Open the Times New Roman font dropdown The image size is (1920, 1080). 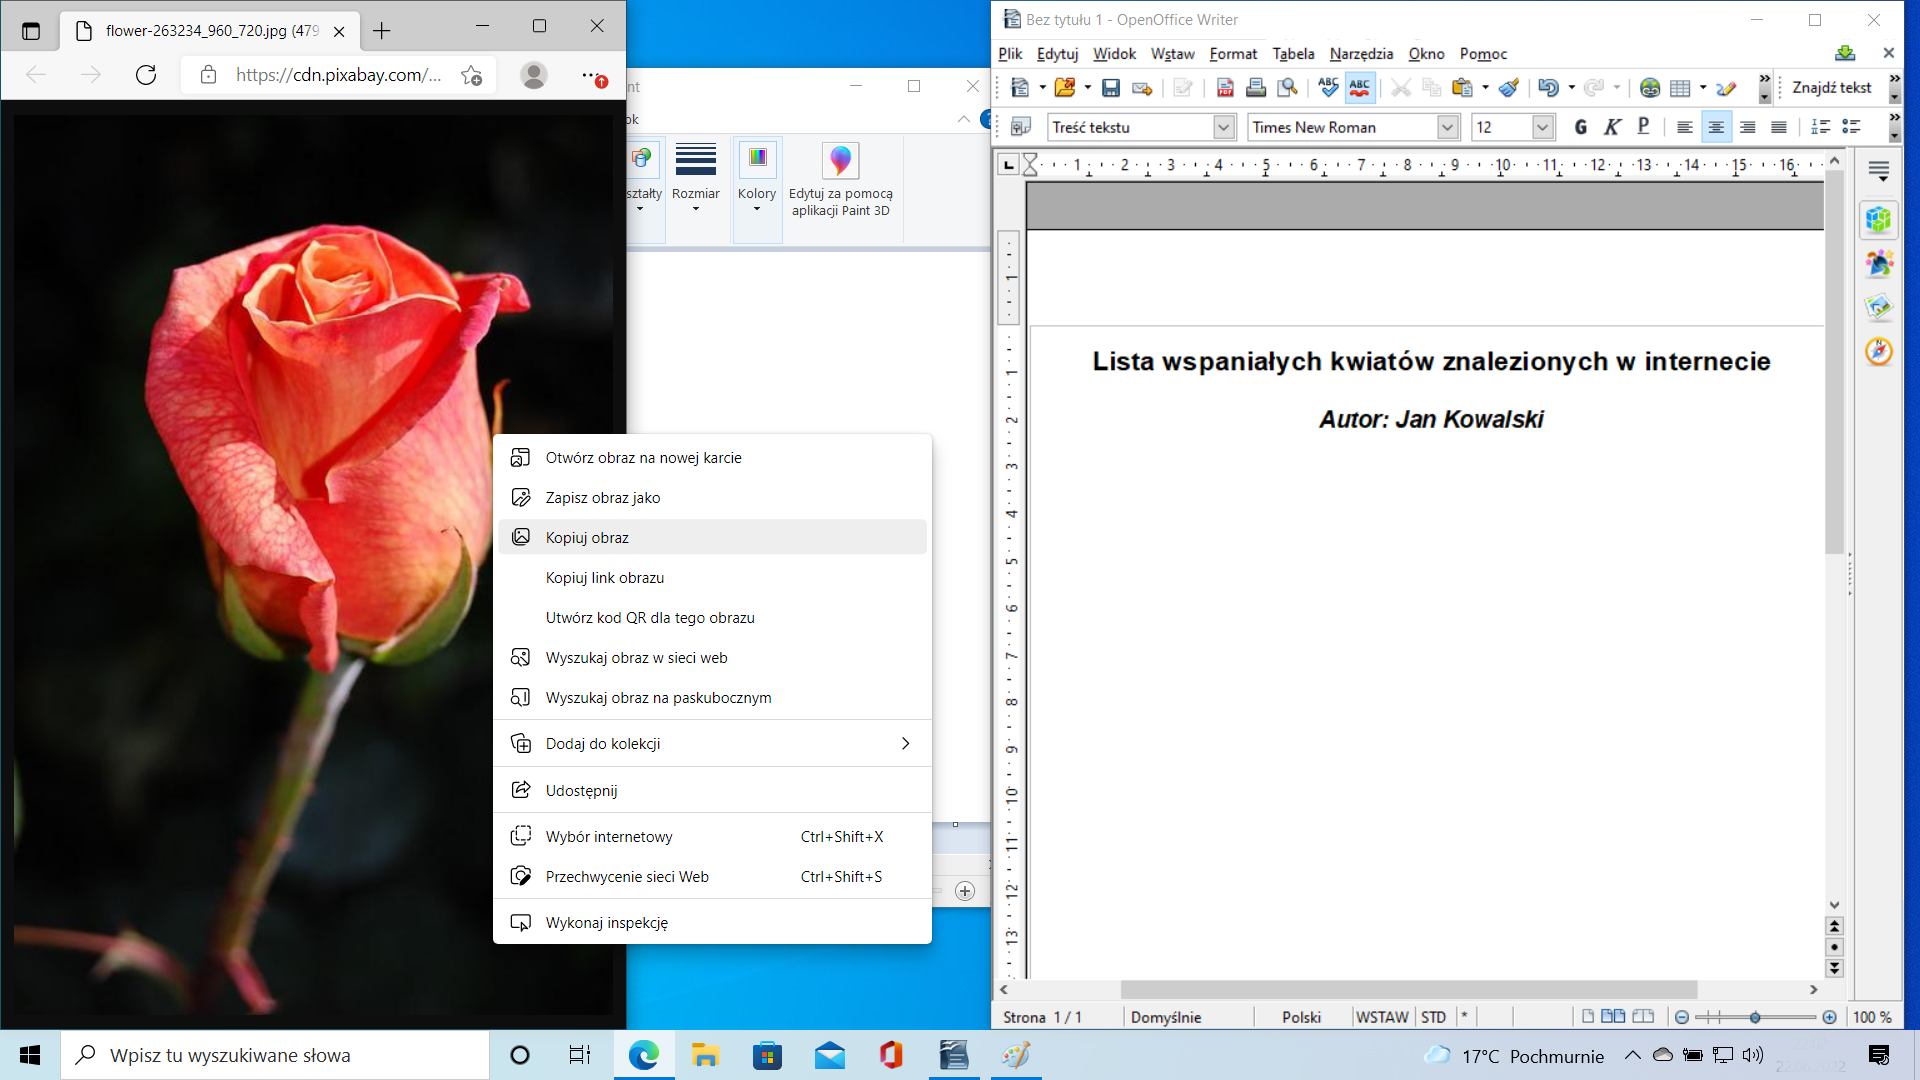[1448, 127]
